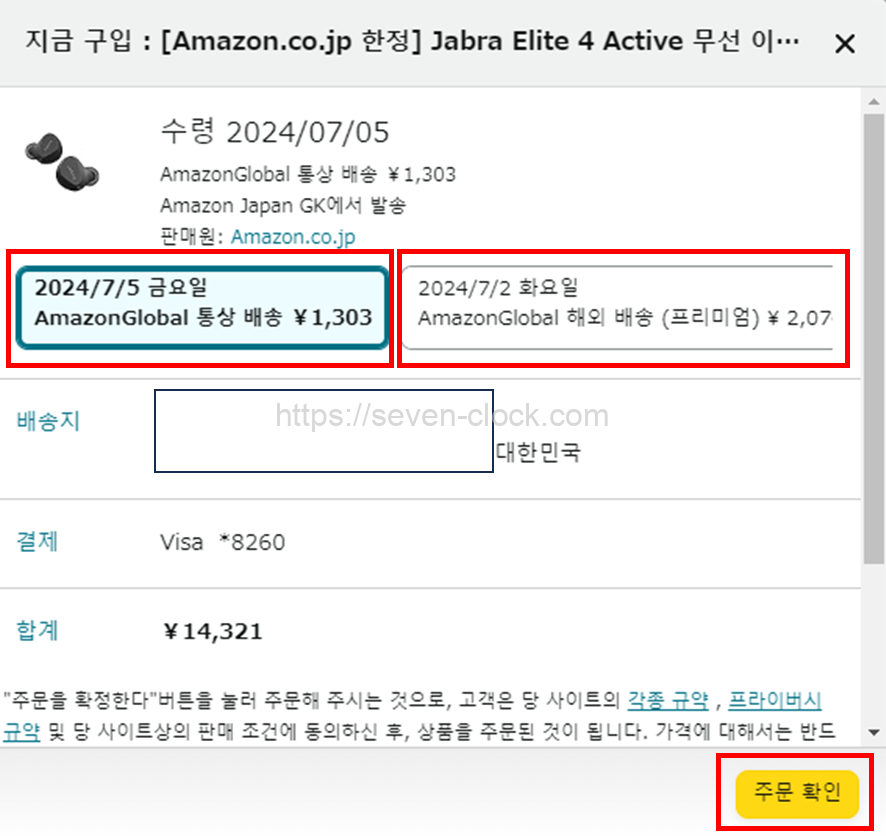
Task: Open the Amazon.co.jp seller link
Action: (x=293, y=237)
